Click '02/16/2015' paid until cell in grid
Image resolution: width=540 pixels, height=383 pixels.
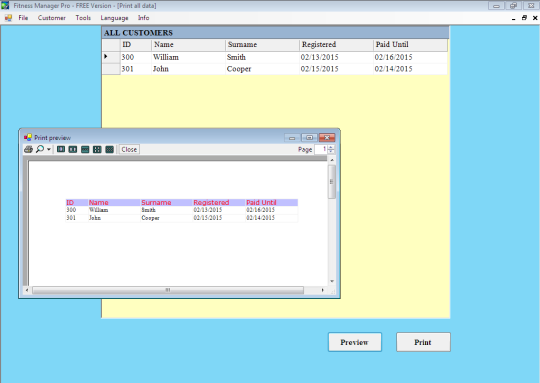click(410, 57)
